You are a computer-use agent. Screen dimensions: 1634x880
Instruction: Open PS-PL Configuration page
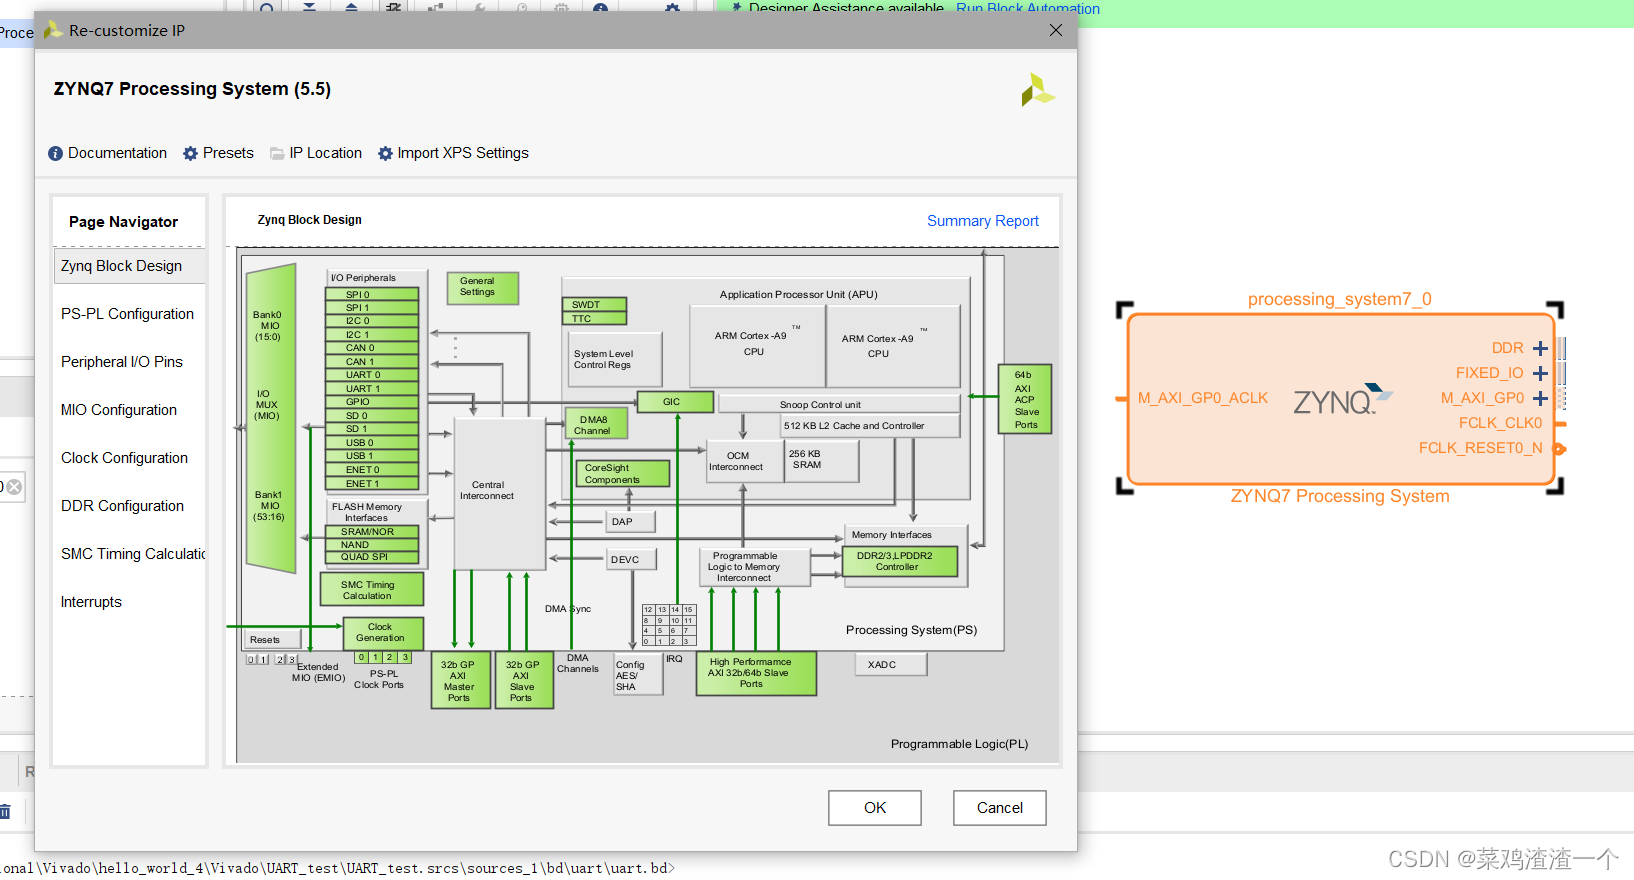tap(129, 314)
